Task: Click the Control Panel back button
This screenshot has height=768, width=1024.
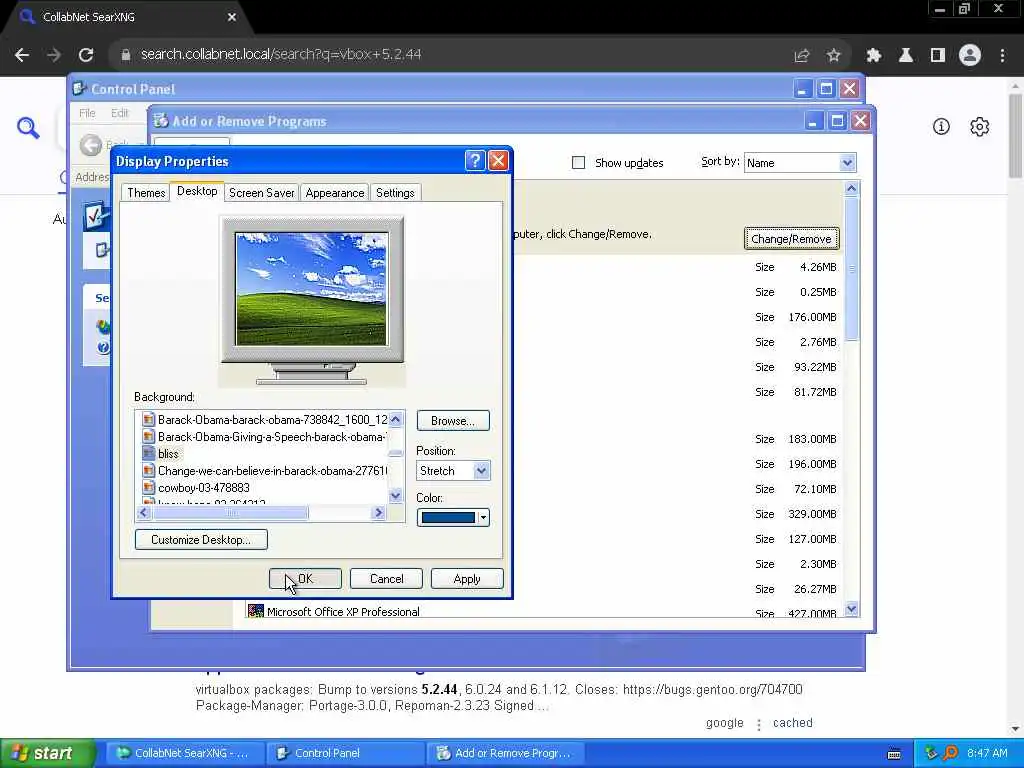Action: pos(91,144)
